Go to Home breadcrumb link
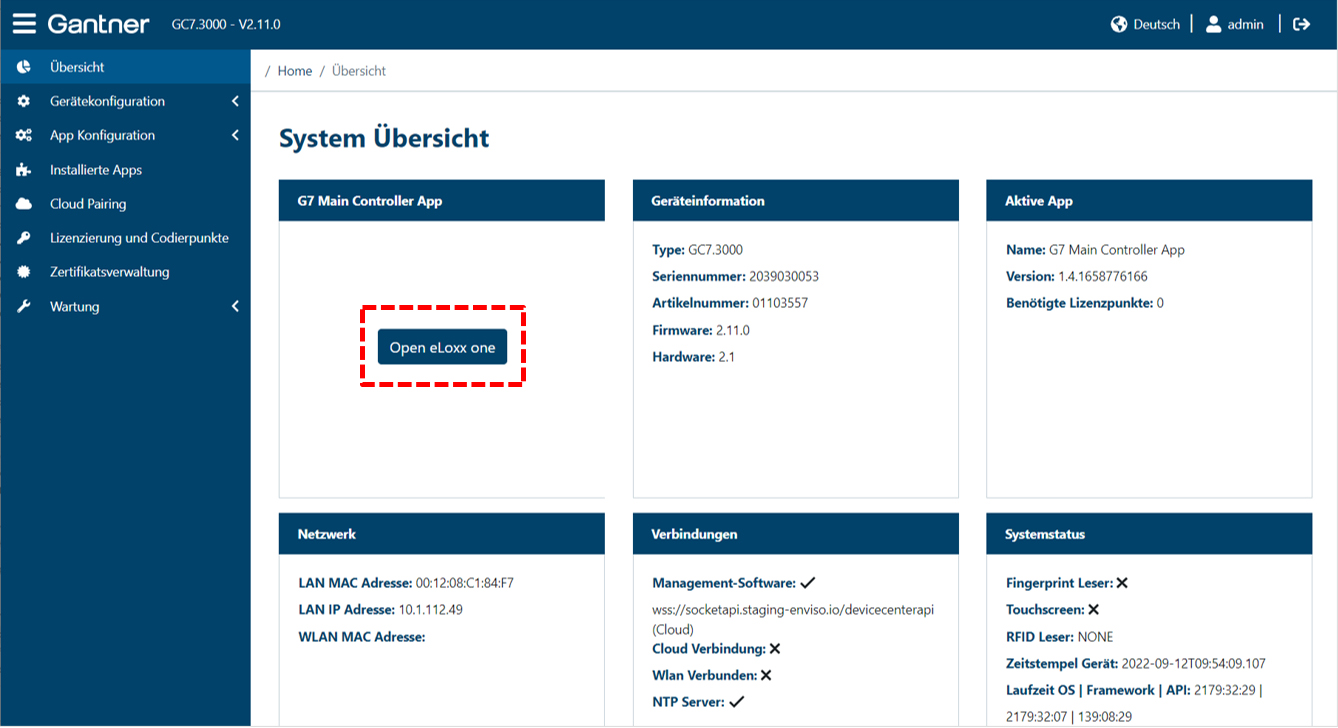 pos(295,71)
